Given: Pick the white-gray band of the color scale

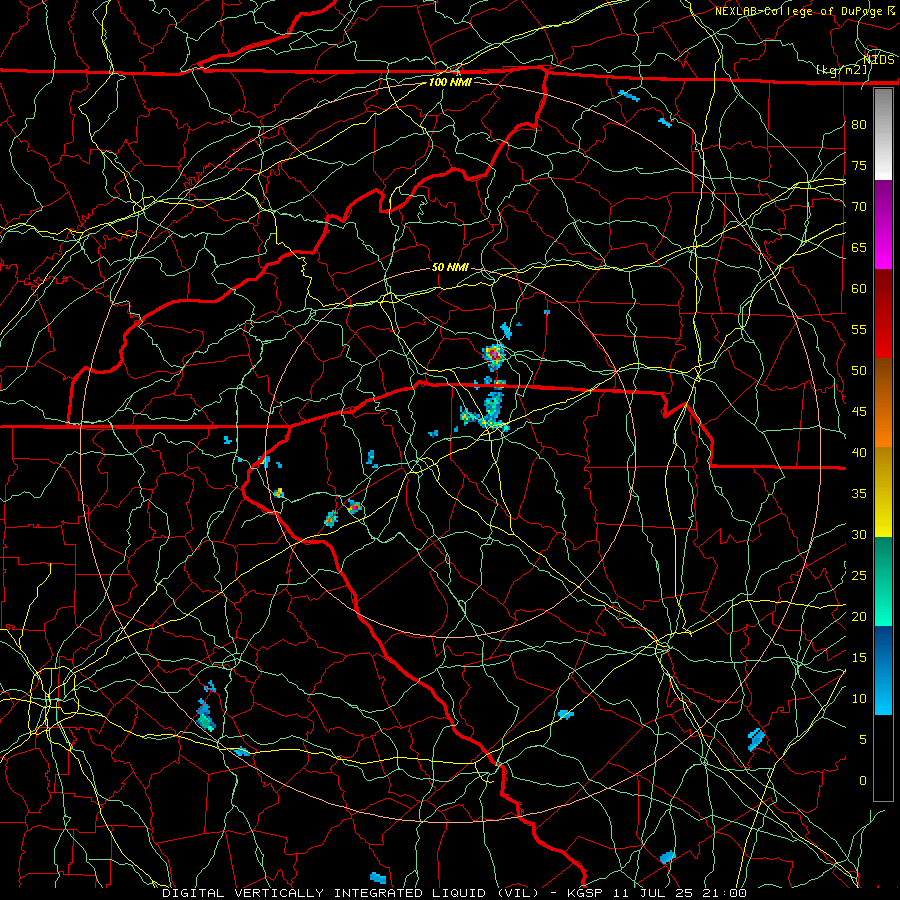Looking at the screenshot, I should (x=883, y=134).
